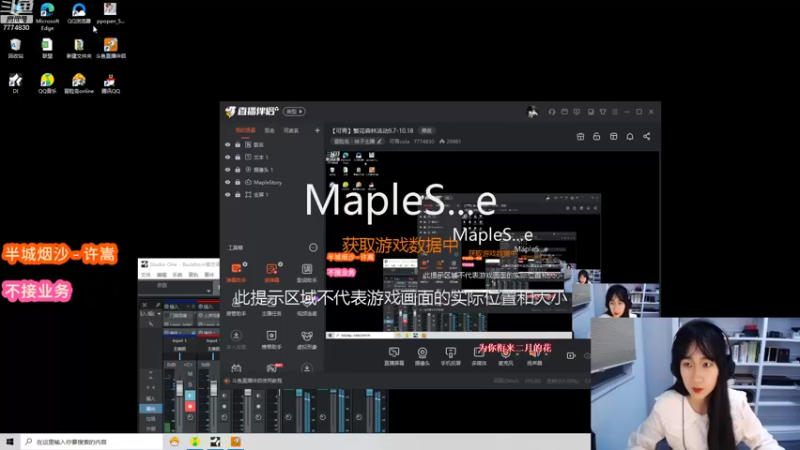Open the headset support icon in title bar
The image size is (800, 450).
click(x=552, y=112)
